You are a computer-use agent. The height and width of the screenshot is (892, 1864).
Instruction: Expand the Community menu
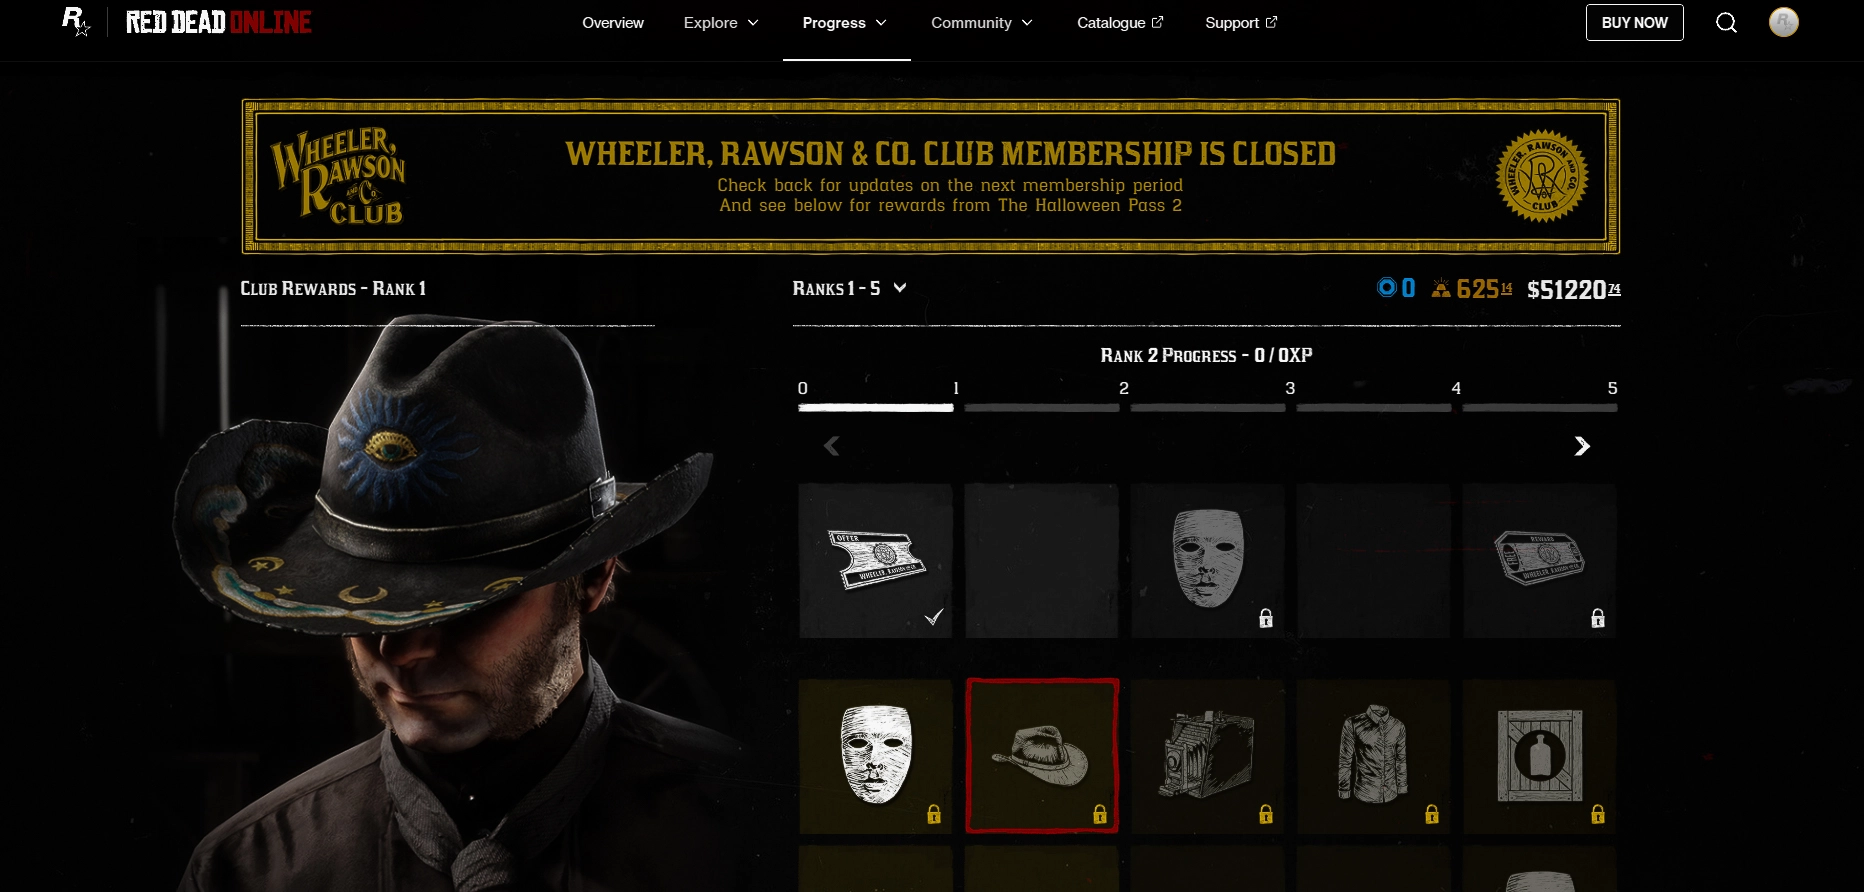coord(982,22)
